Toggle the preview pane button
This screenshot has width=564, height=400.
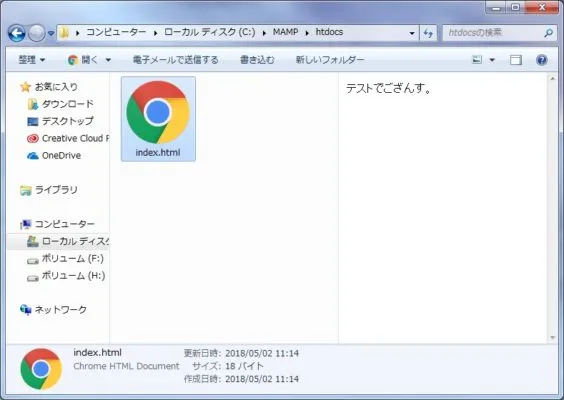[516, 60]
